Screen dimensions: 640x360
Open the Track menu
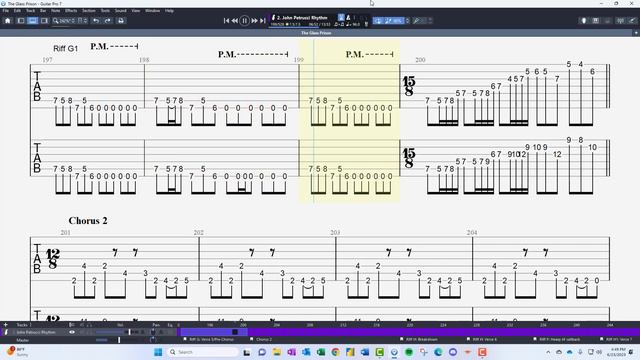point(30,11)
